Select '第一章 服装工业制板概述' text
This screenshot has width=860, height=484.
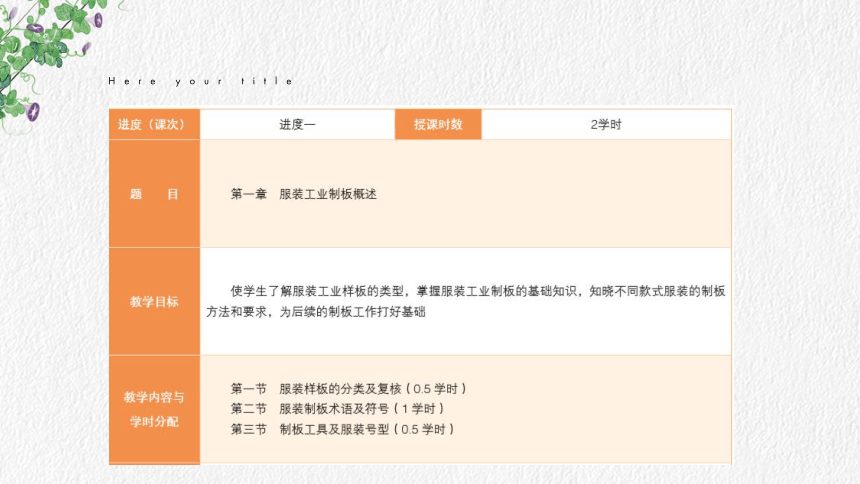click(303, 194)
